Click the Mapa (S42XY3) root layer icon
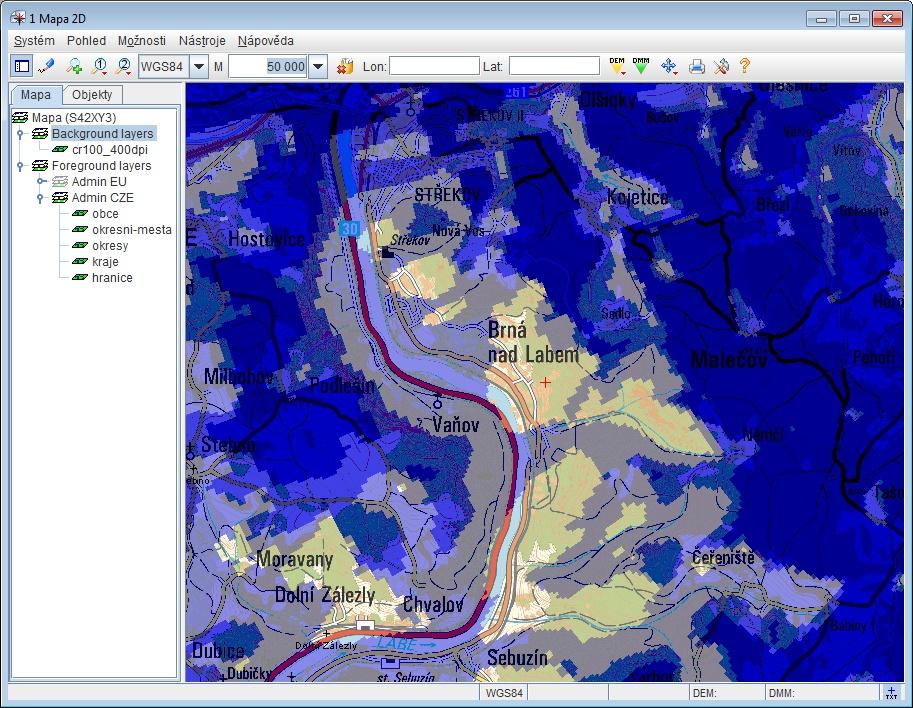The width and height of the screenshot is (913, 708). click(20, 118)
